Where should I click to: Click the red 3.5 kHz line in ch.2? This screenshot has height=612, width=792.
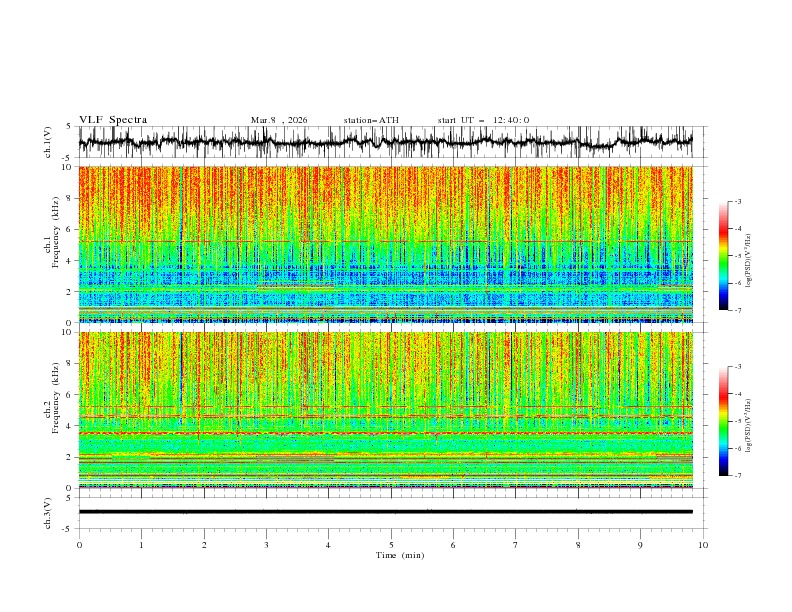click(385, 433)
